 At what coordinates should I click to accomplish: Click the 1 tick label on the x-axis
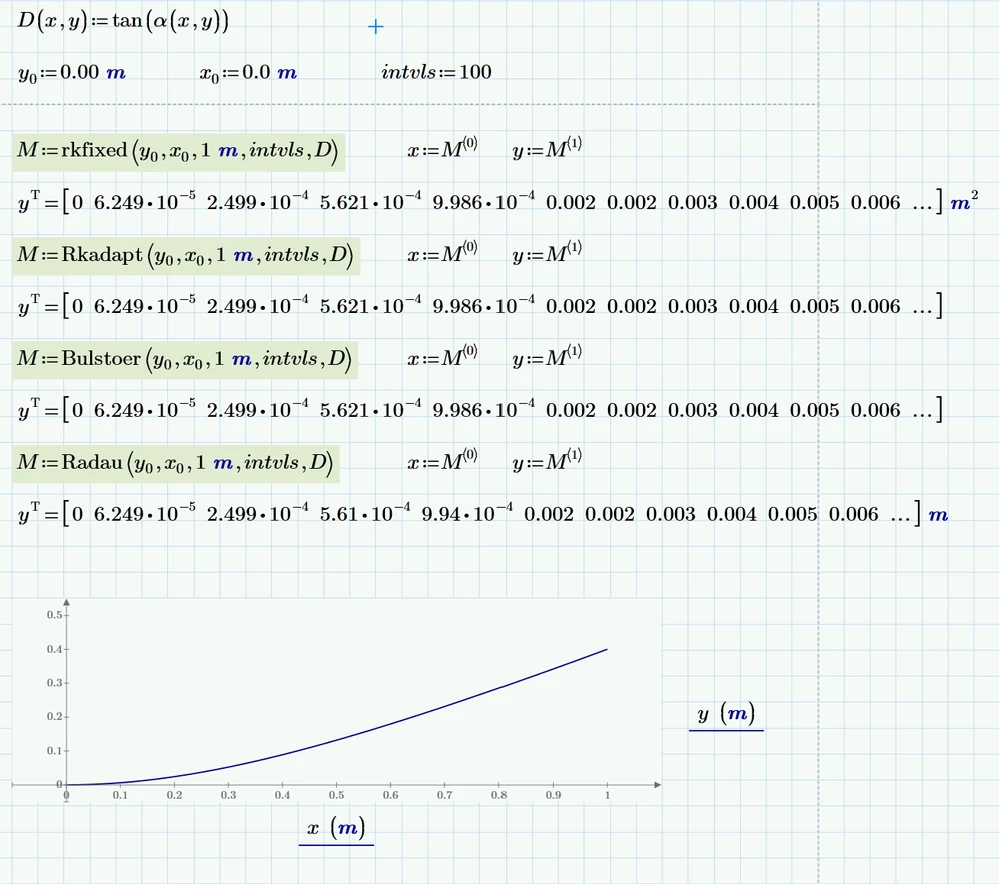(x=607, y=795)
